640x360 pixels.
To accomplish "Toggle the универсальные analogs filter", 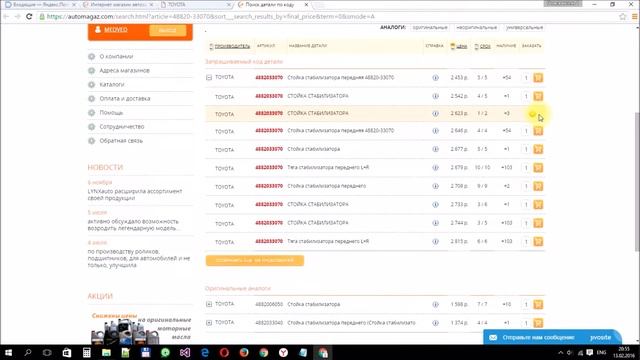I will tap(524, 27).
